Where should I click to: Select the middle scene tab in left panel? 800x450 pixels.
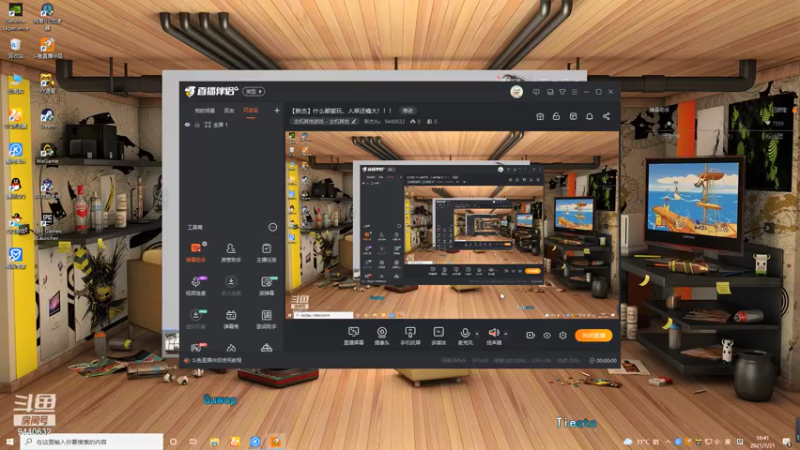(229, 110)
